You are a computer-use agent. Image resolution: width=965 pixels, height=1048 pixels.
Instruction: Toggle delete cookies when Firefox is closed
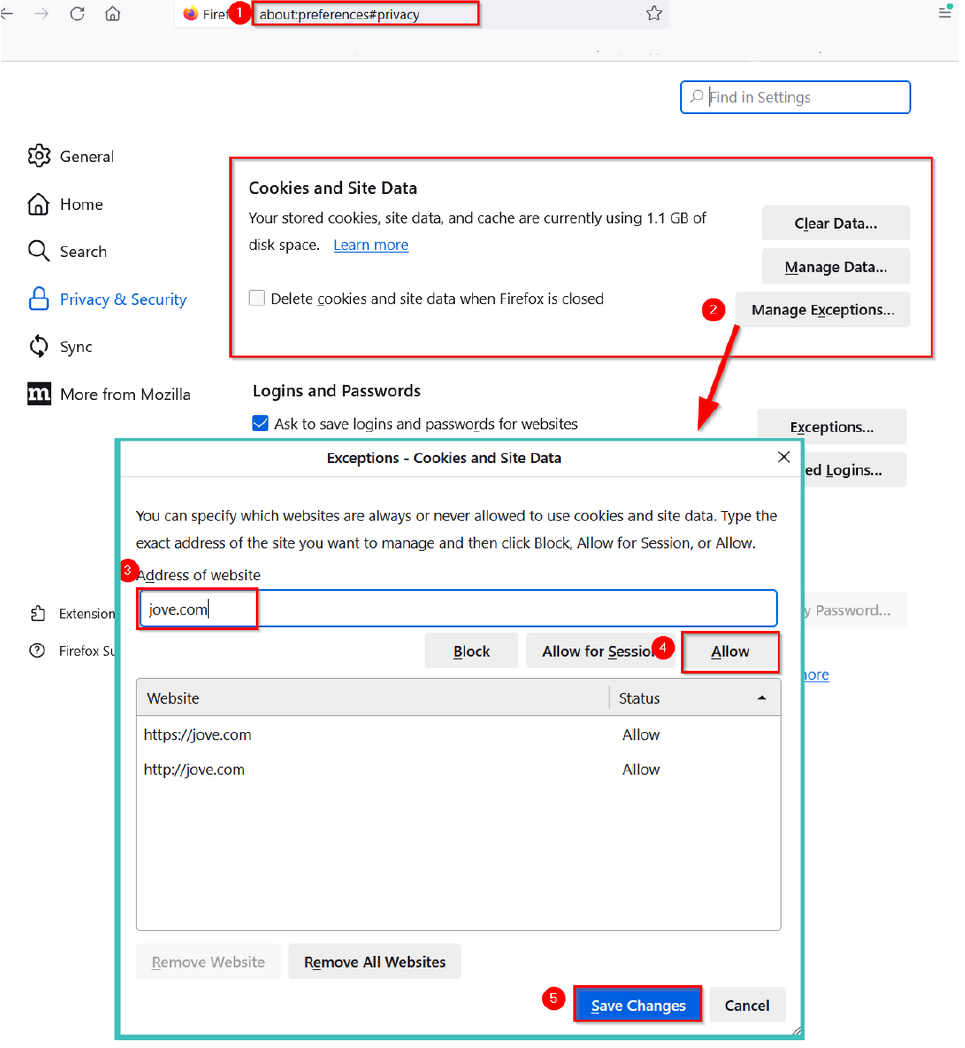(x=257, y=298)
